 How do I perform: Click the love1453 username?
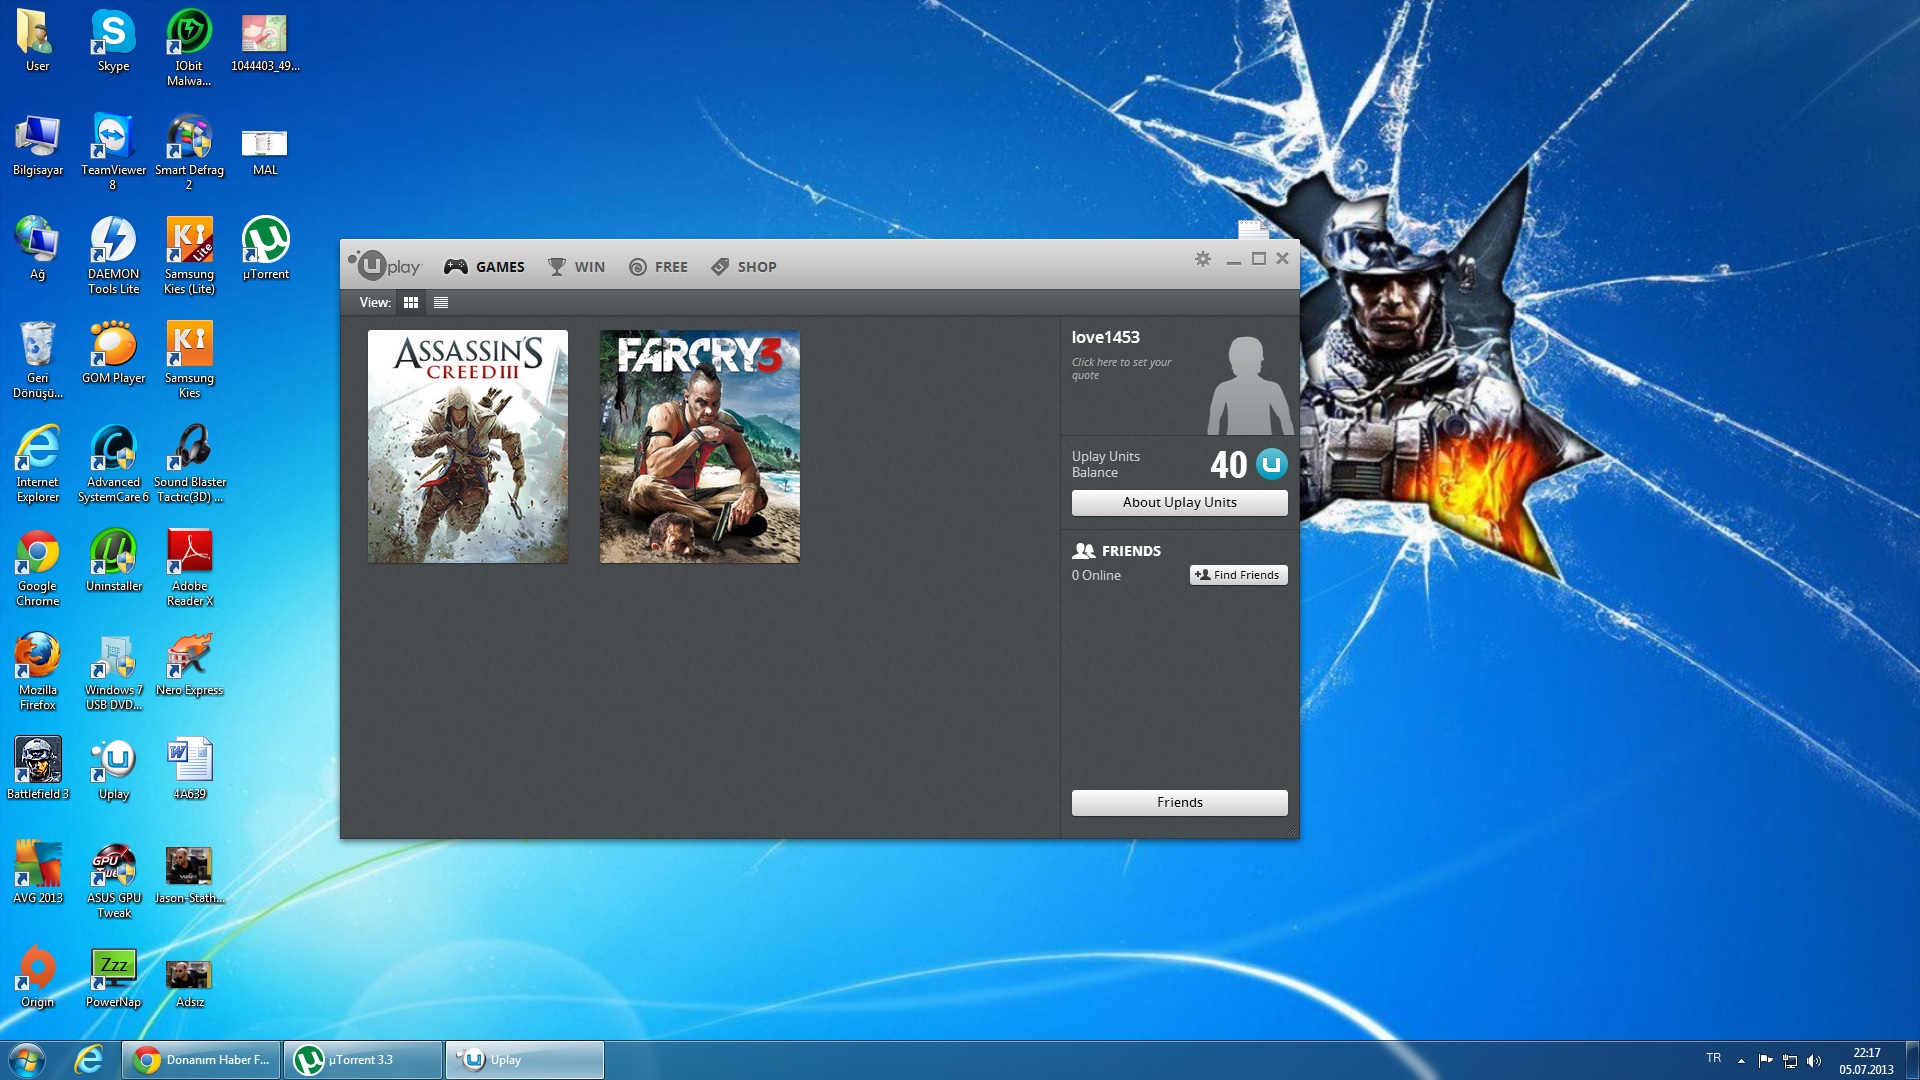[x=1105, y=338]
